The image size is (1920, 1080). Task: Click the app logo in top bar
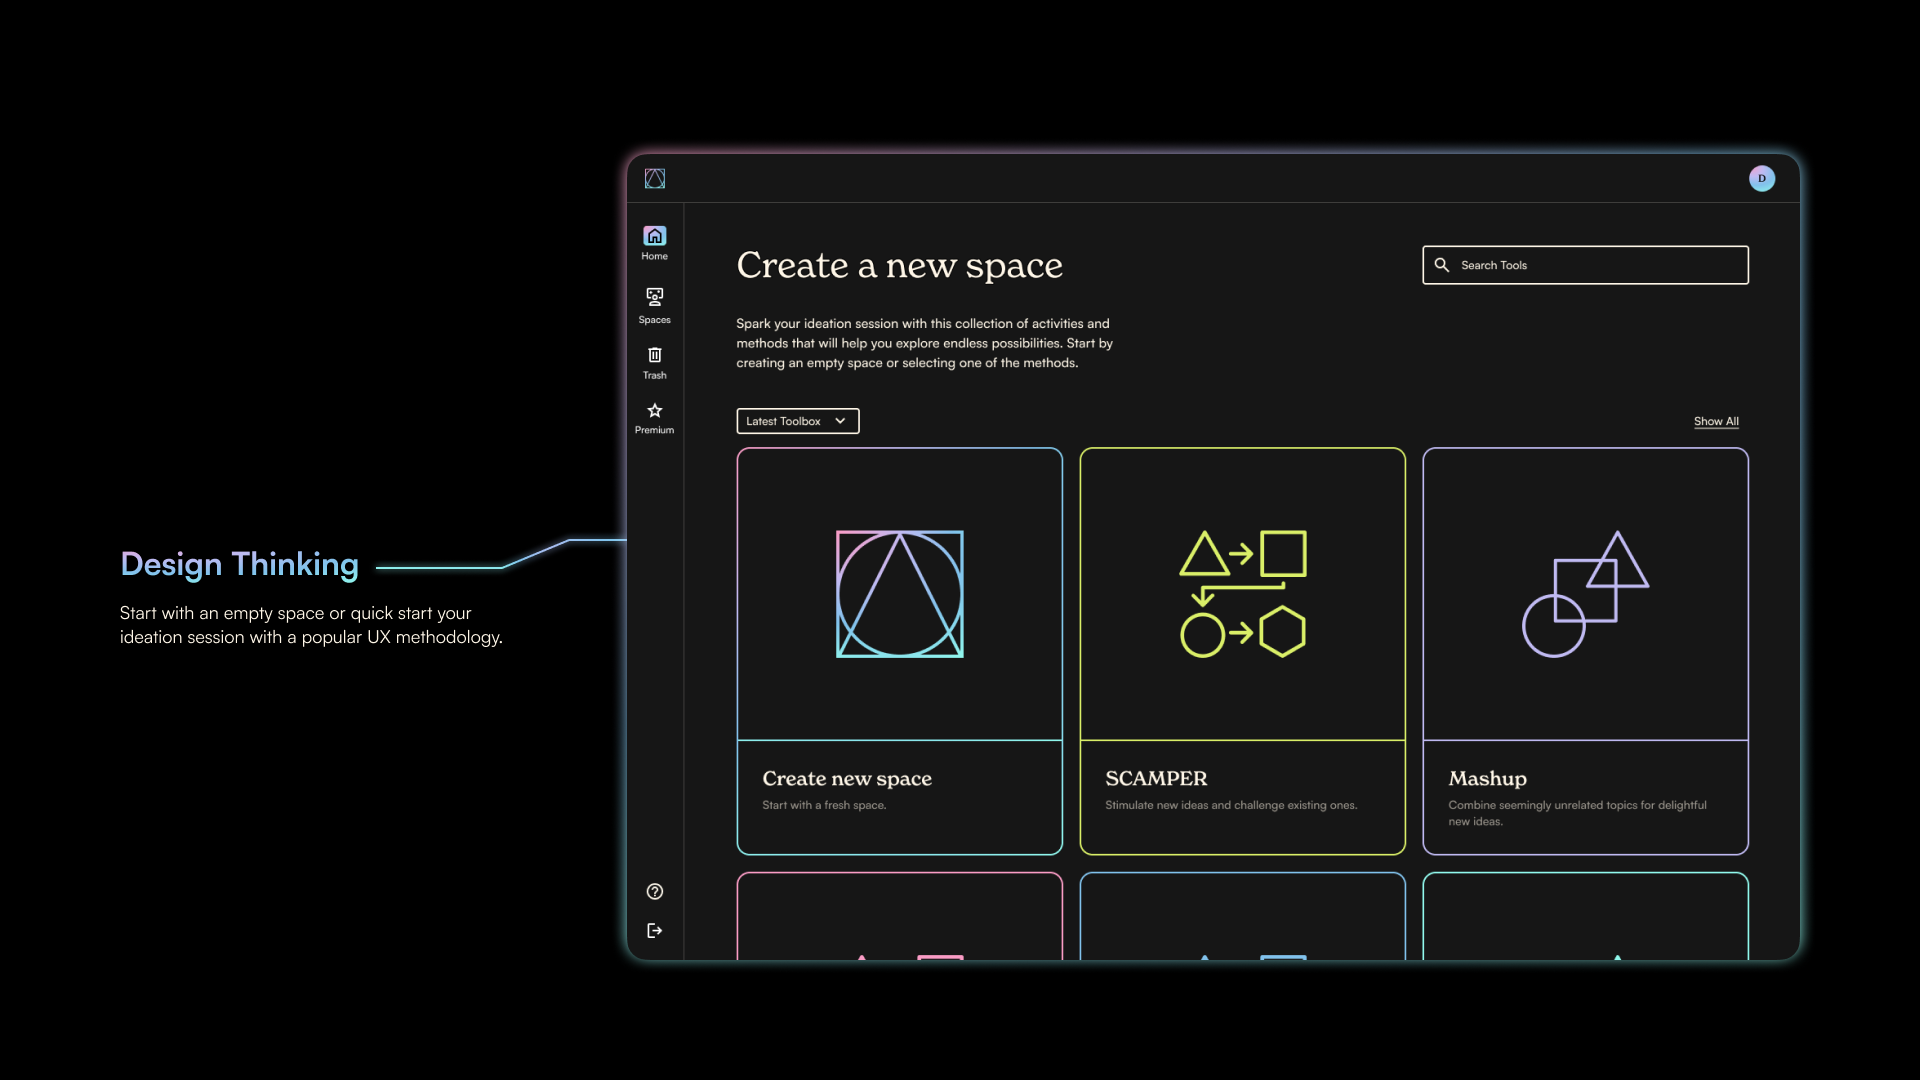coord(655,179)
